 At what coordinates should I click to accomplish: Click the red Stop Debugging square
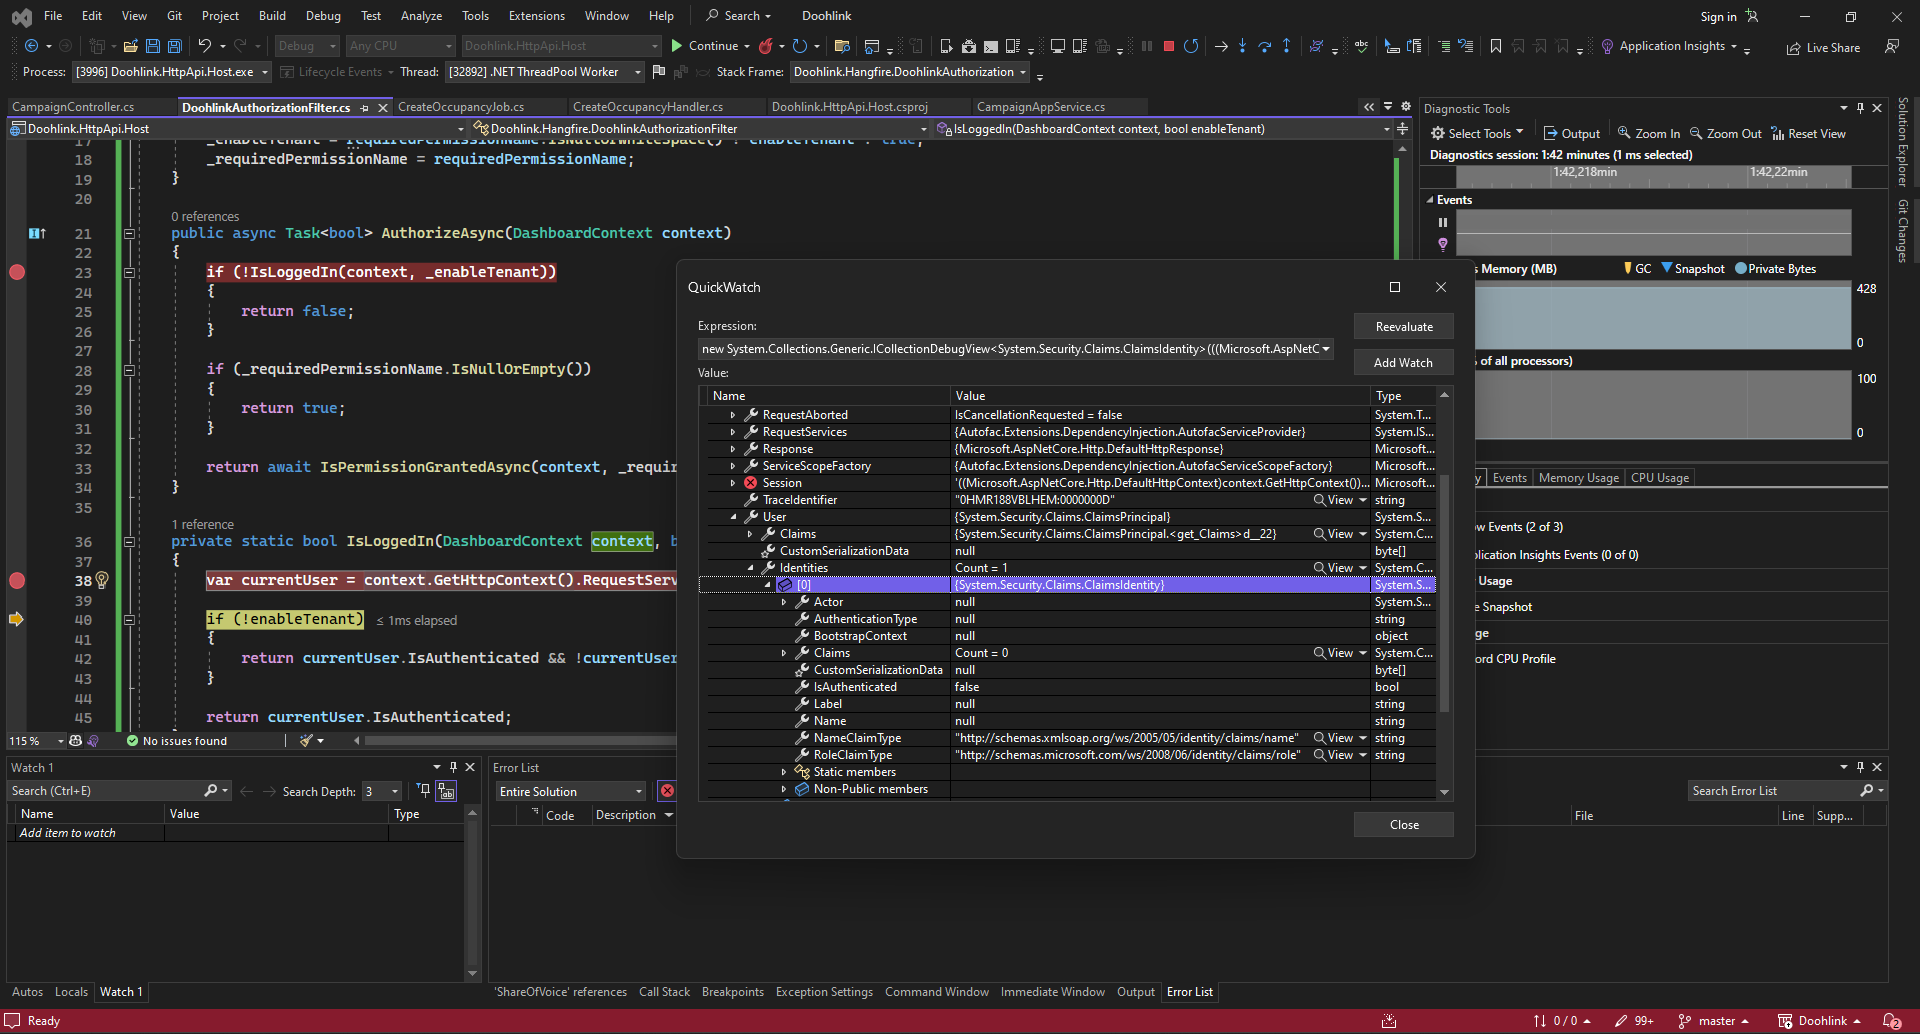pos(1168,46)
